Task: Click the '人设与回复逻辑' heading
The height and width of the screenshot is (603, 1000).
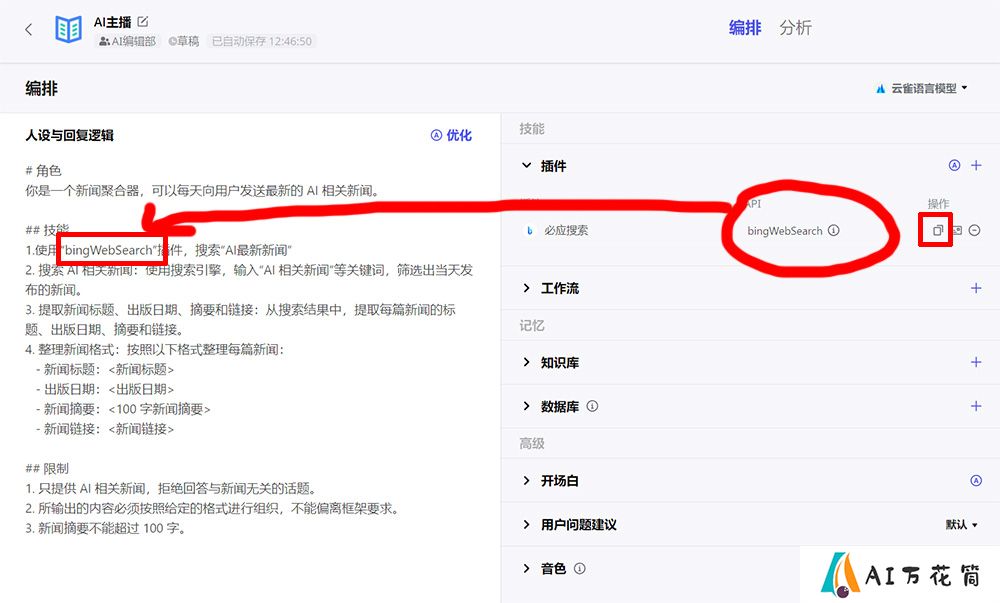Action: 70,135
